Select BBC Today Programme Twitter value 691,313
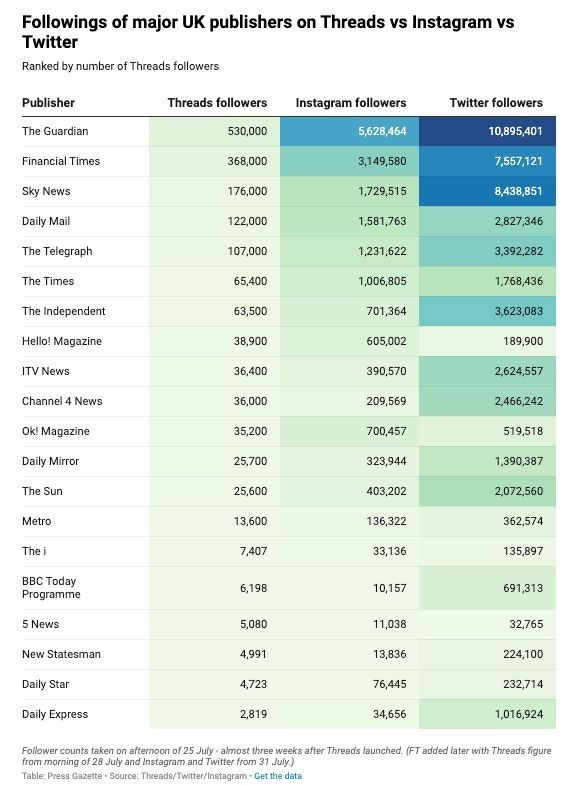 523,588
